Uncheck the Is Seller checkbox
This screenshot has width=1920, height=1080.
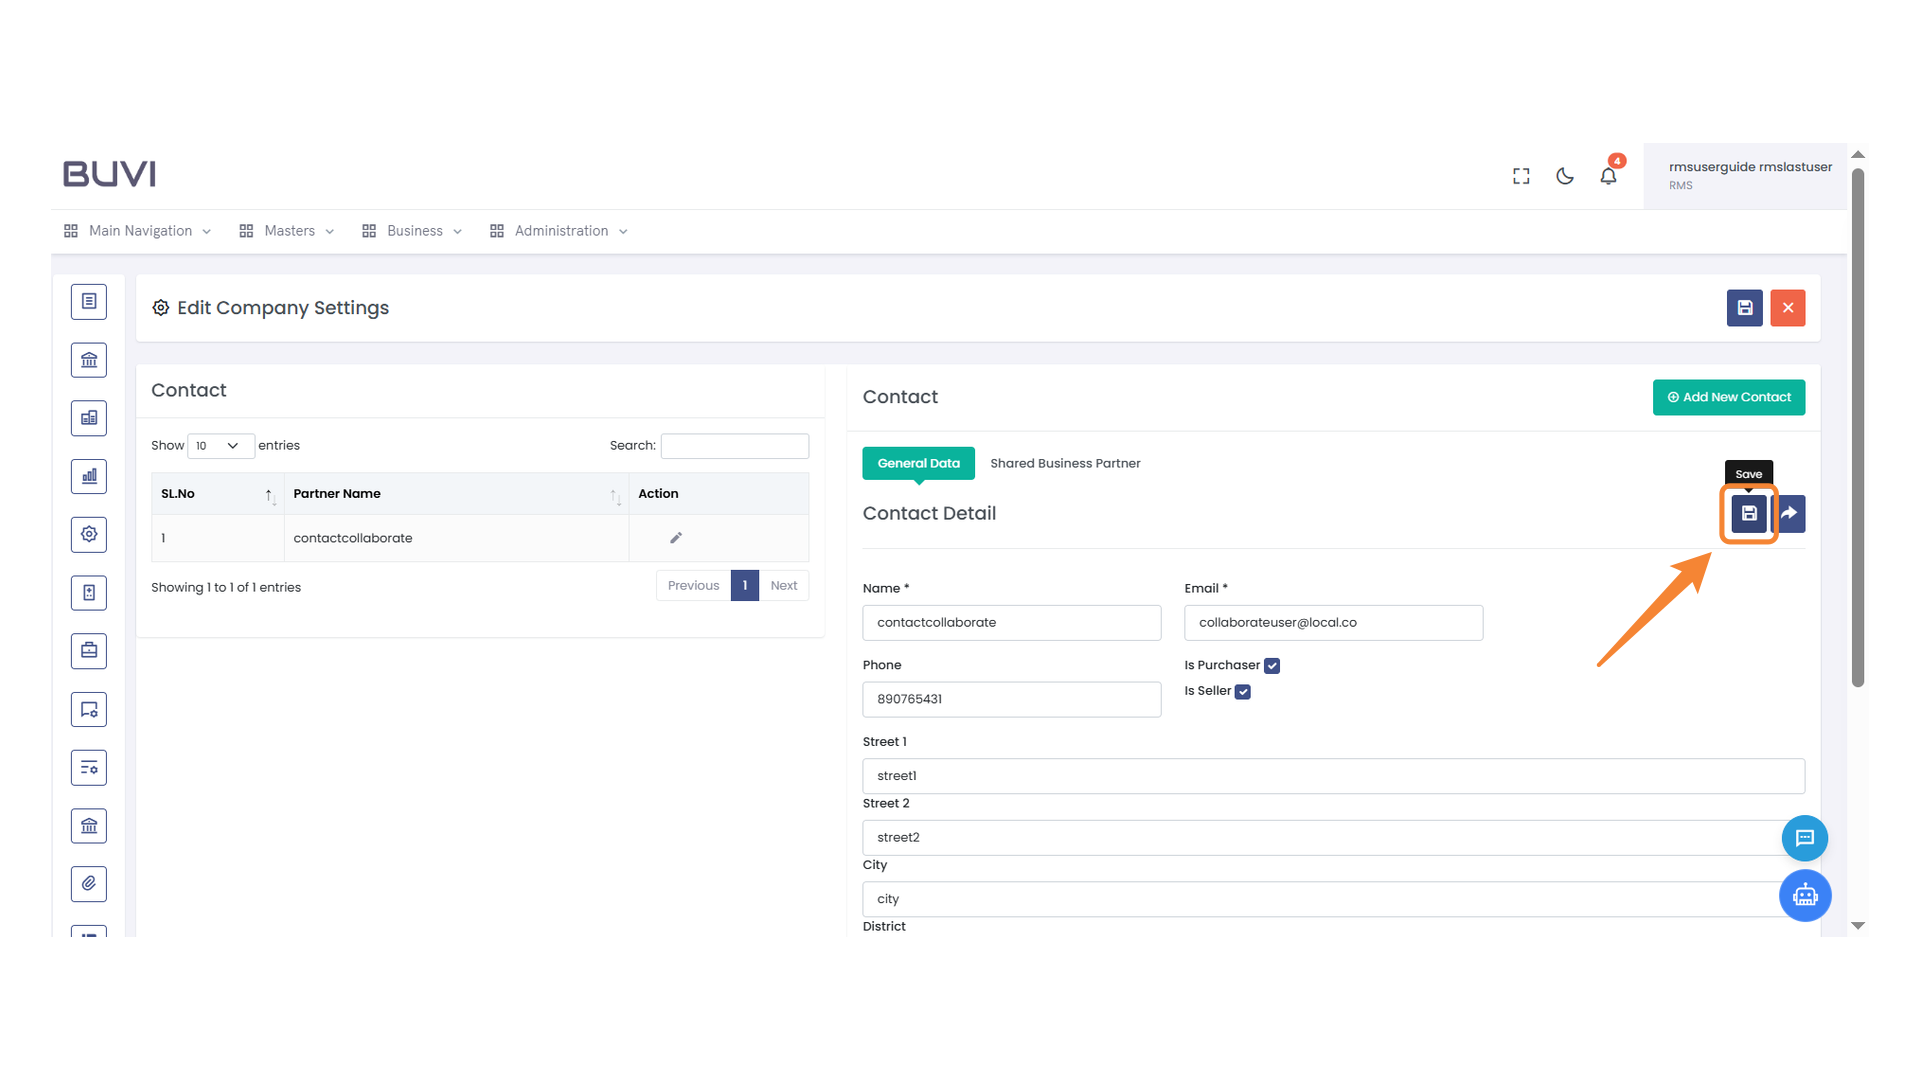tap(1243, 692)
